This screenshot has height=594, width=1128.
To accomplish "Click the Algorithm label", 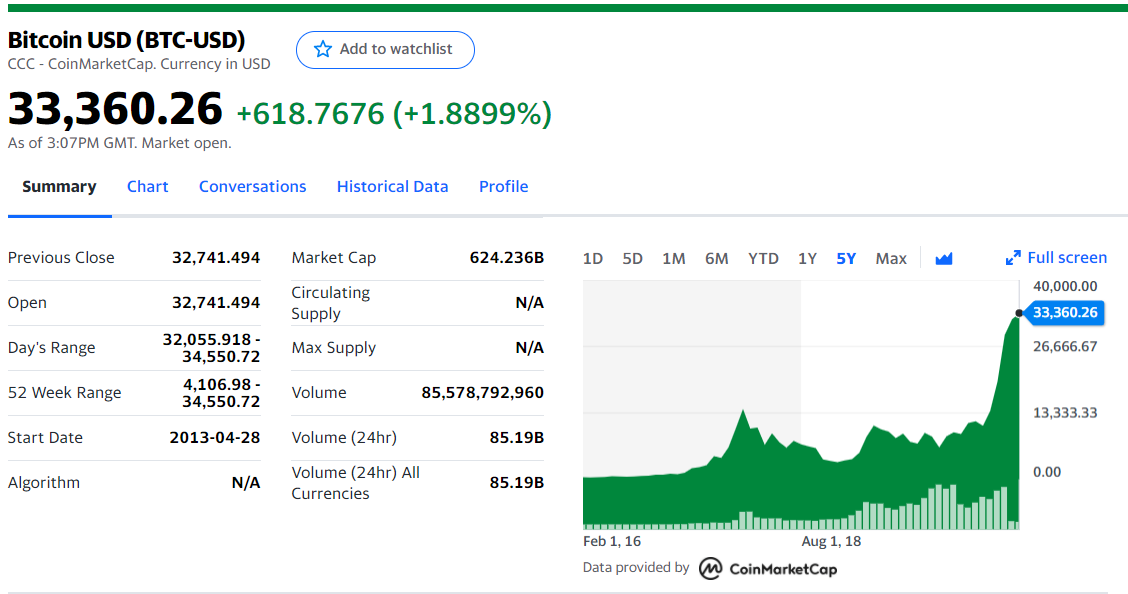I will [x=44, y=483].
